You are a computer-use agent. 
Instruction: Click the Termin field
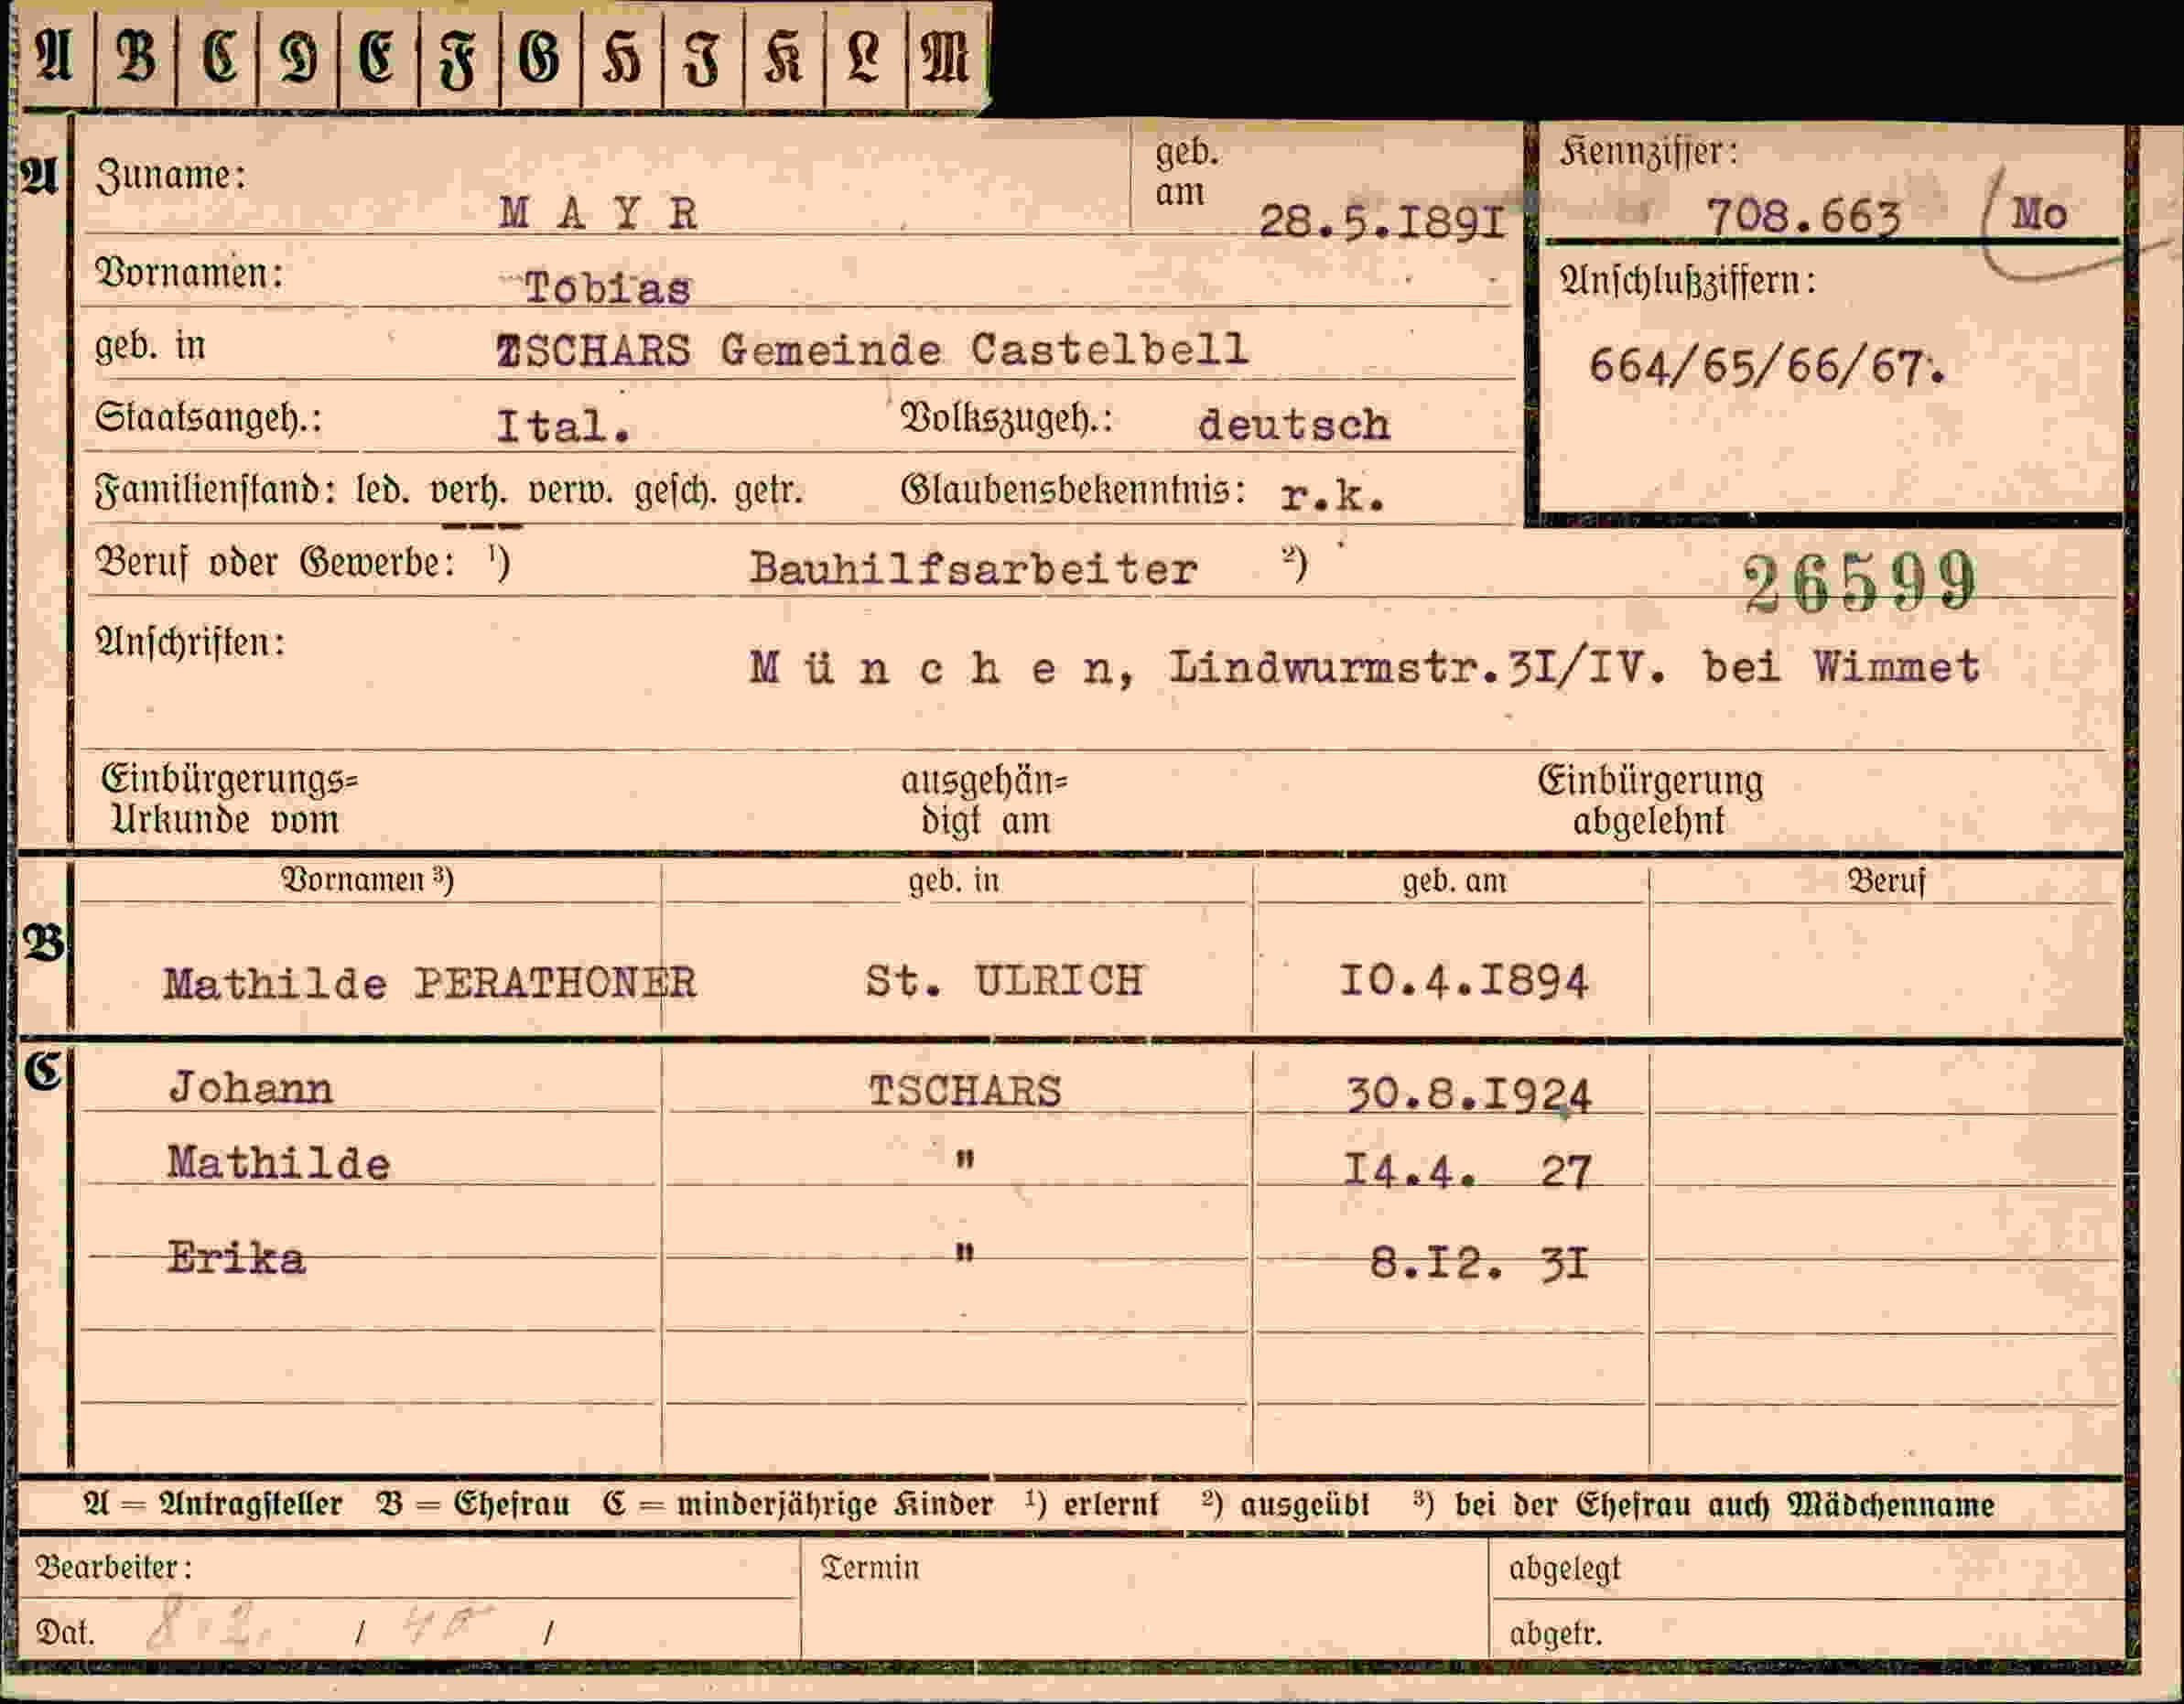(1145, 1598)
